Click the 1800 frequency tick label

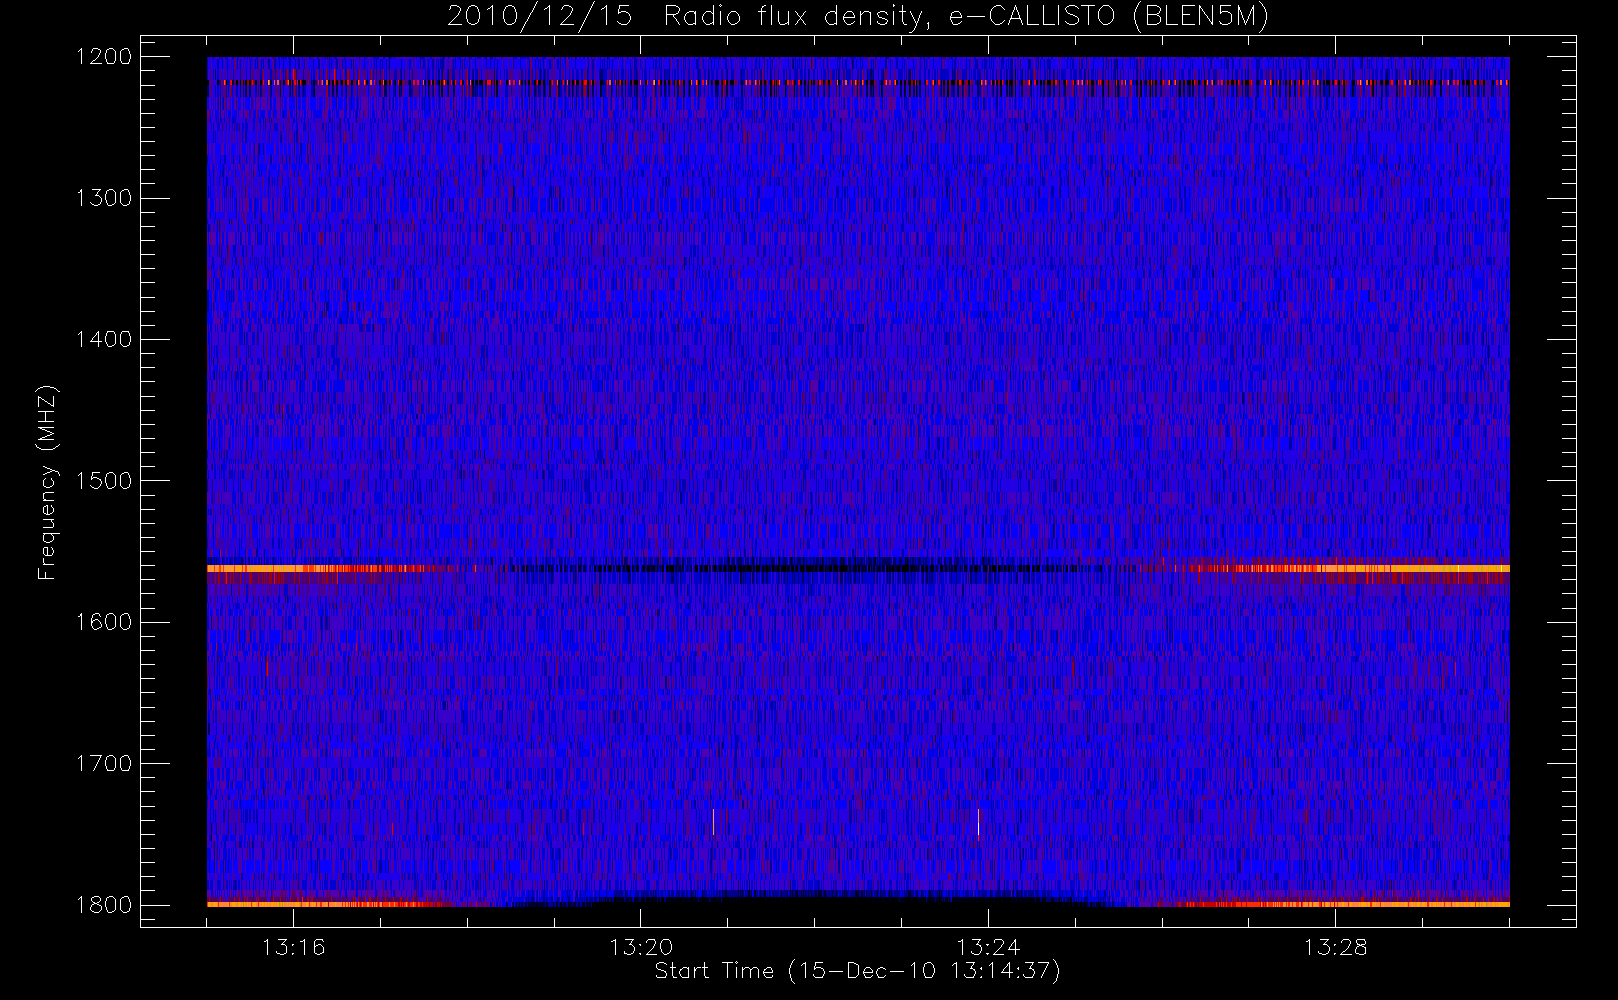104,905
